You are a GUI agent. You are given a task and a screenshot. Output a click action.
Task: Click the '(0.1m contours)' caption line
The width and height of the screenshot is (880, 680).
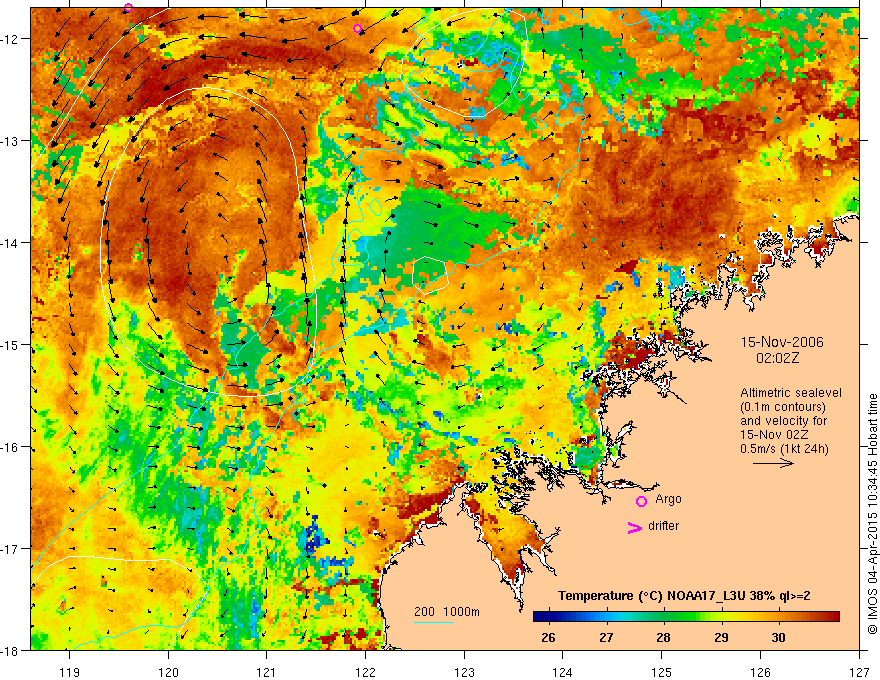point(783,407)
